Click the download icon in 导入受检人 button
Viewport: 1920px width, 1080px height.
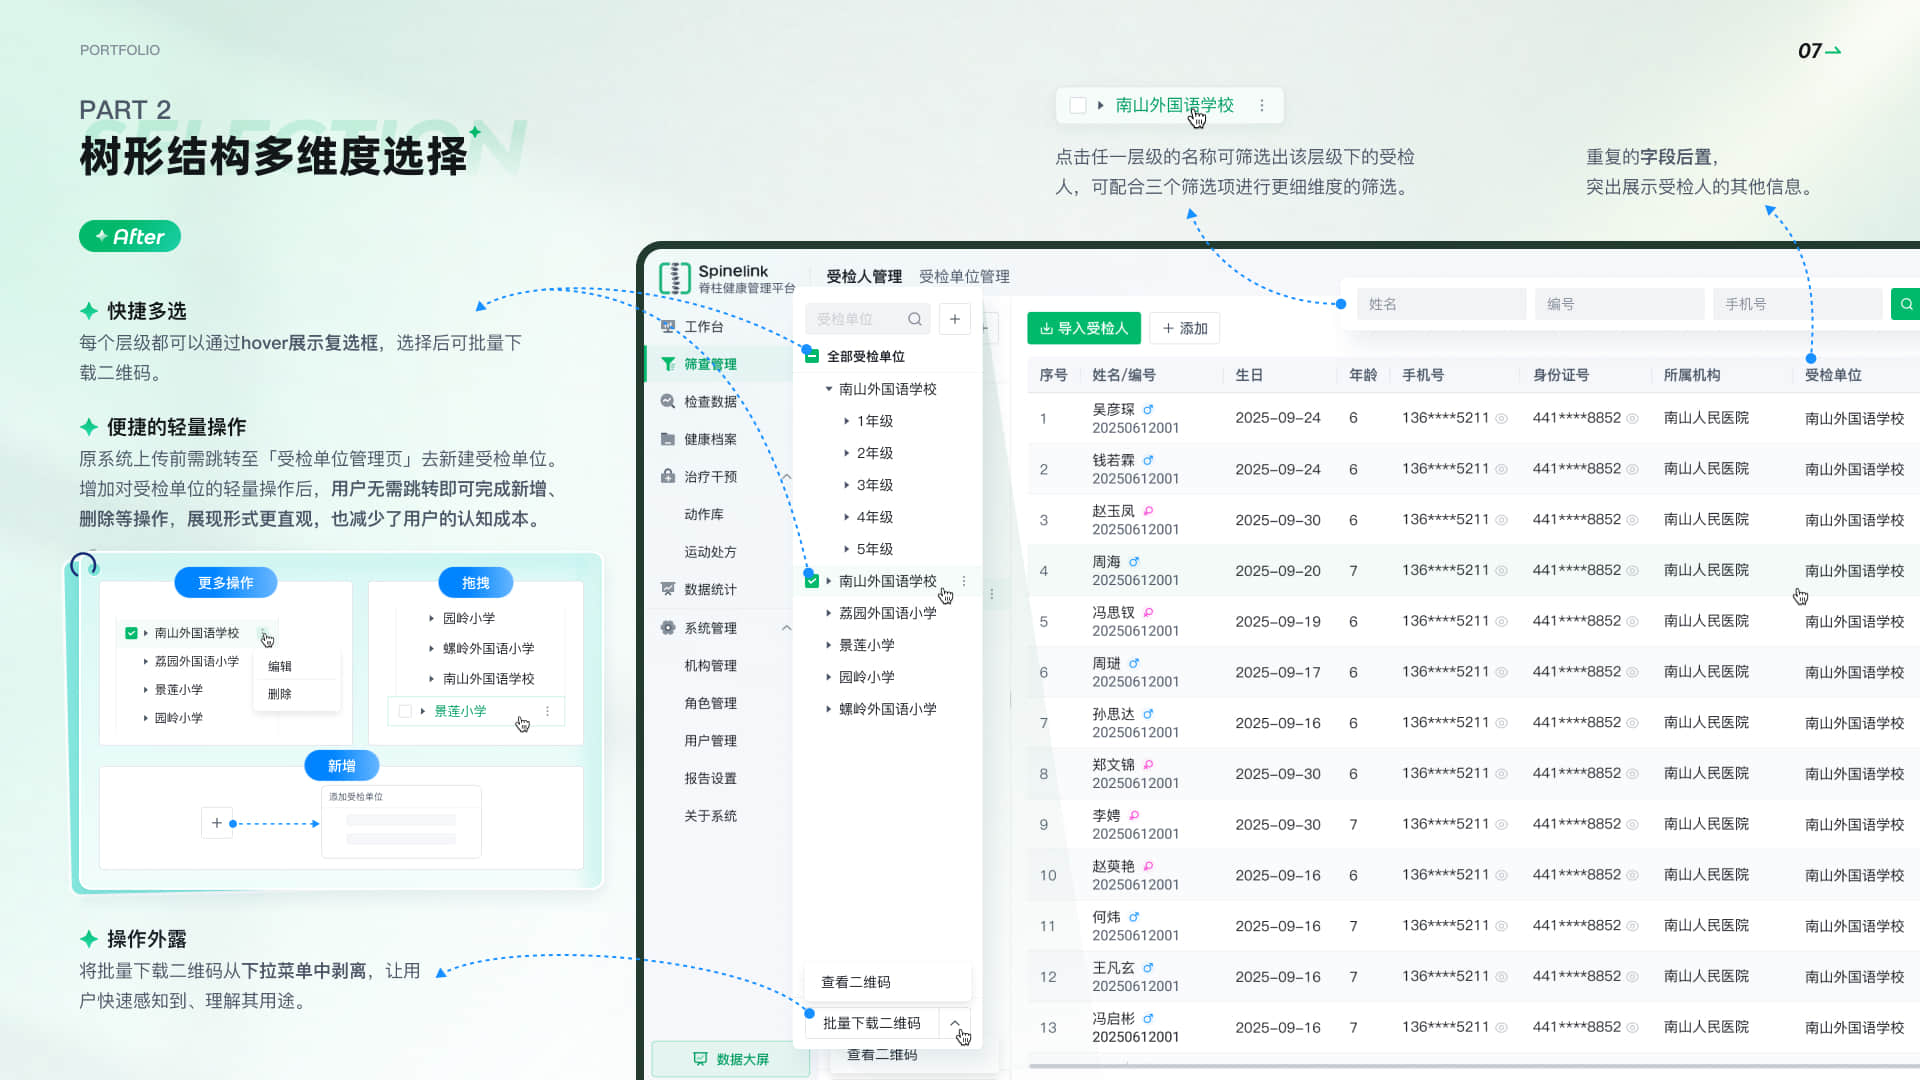tap(1046, 328)
